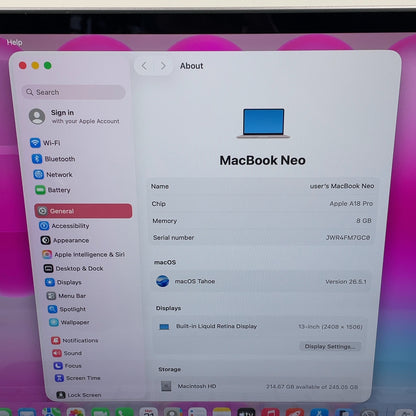Go back with the left chevron

(144, 66)
